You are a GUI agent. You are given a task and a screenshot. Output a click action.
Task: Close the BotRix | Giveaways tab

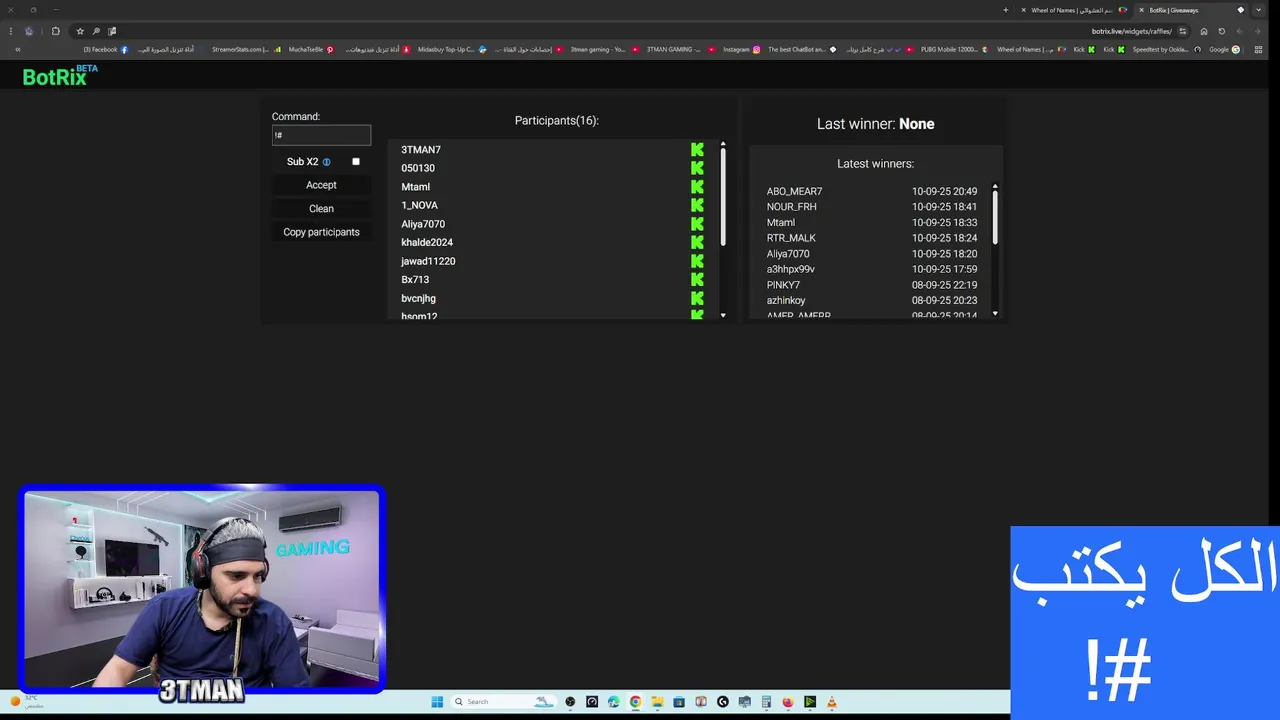[x=1141, y=10]
